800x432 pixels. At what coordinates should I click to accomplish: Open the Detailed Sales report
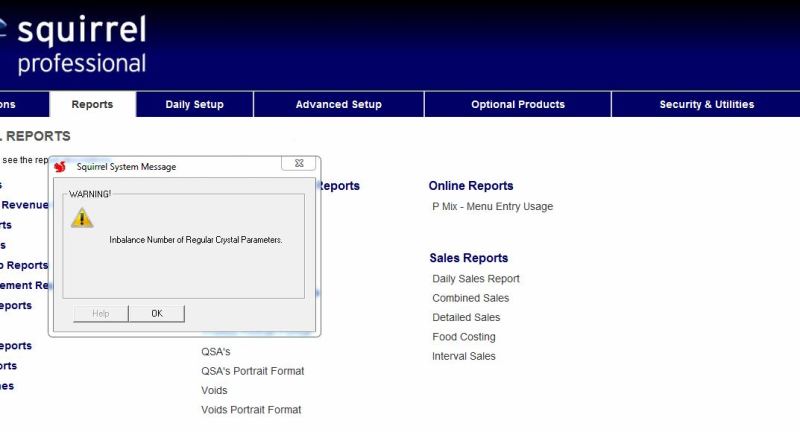pos(466,318)
